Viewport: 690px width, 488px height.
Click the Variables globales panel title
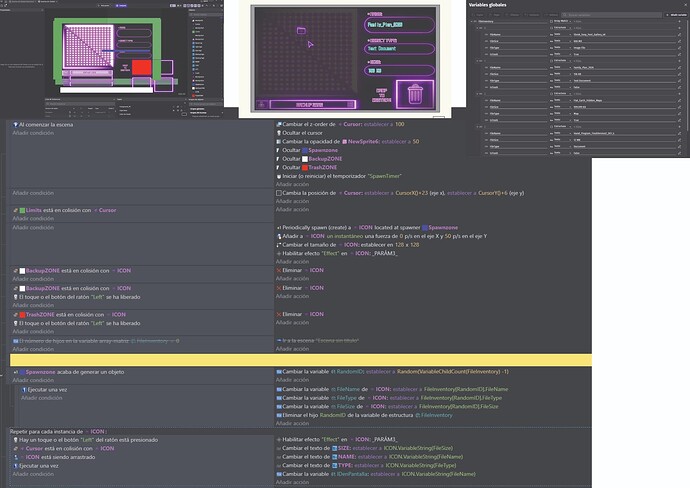pos(496,6)
